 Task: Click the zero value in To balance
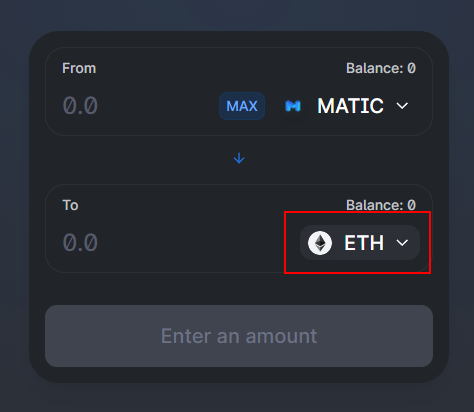(411, 205)
